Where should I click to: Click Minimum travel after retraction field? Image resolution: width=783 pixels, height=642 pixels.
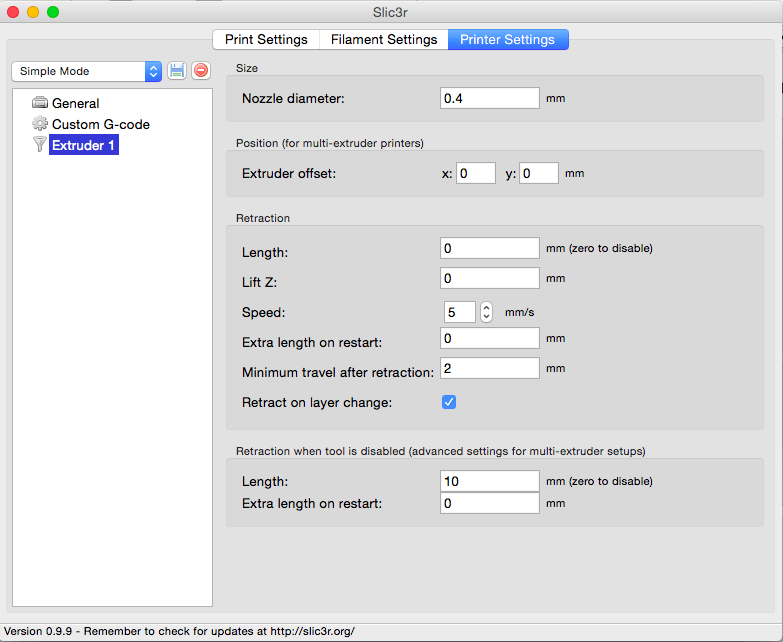(489, 368)
